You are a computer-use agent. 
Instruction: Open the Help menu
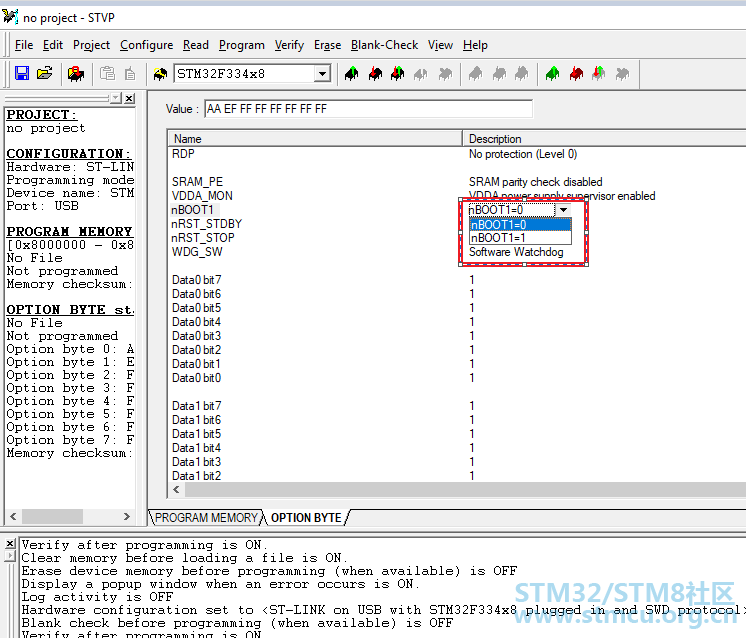coord(475,45)
